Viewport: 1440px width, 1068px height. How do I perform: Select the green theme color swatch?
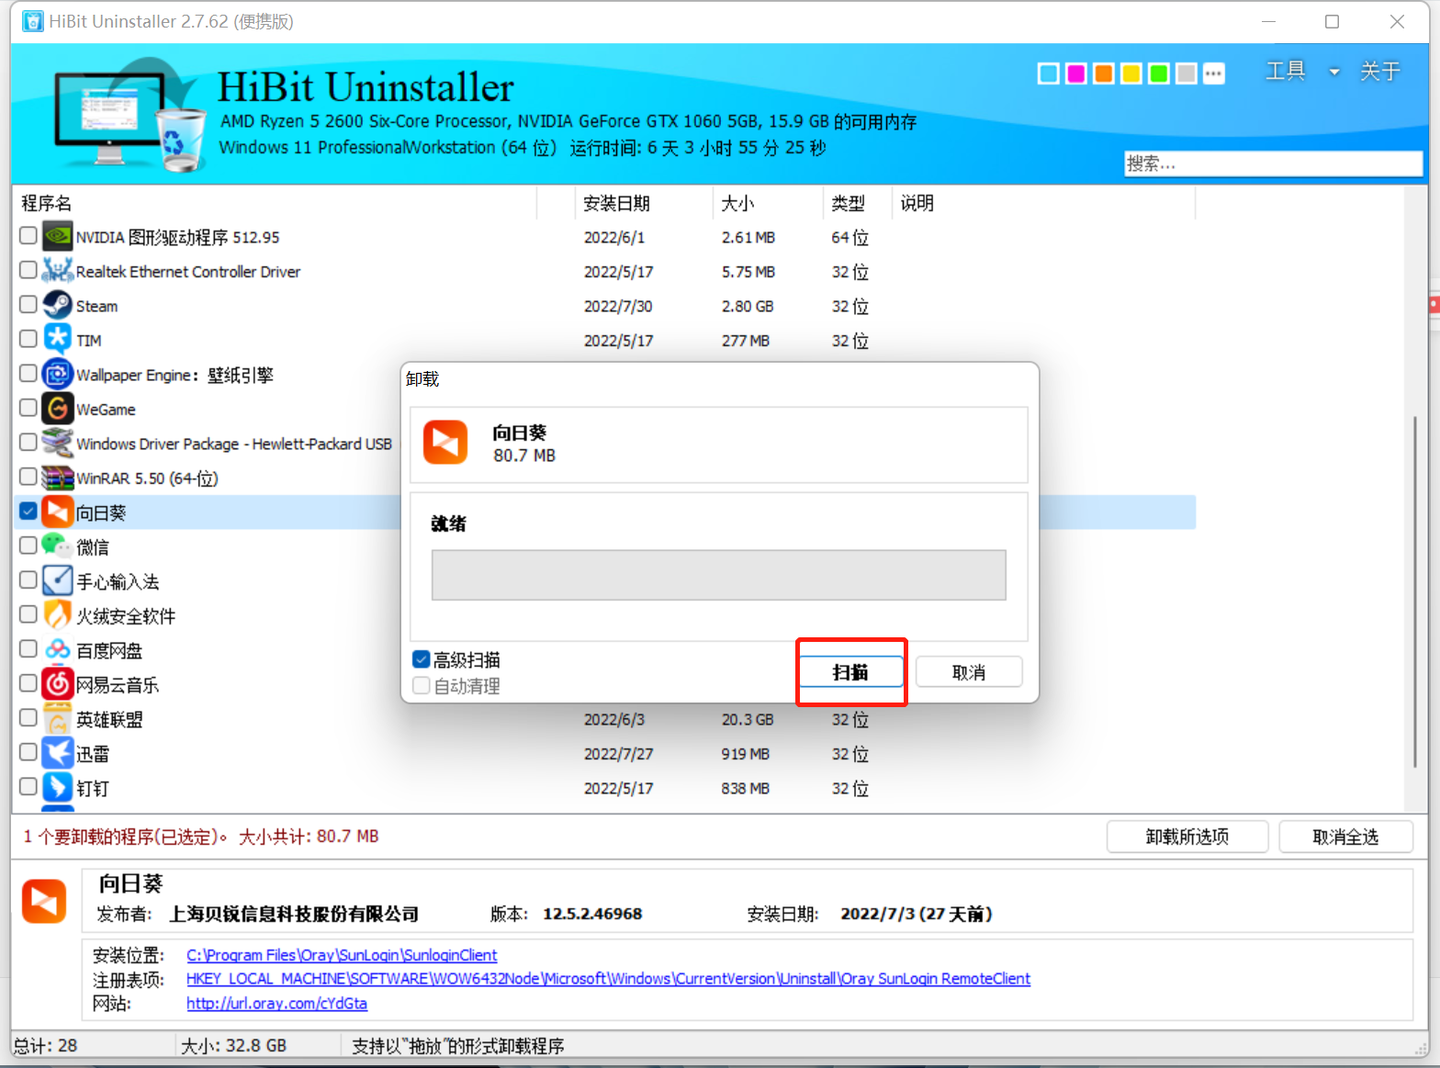[1158, 73]
